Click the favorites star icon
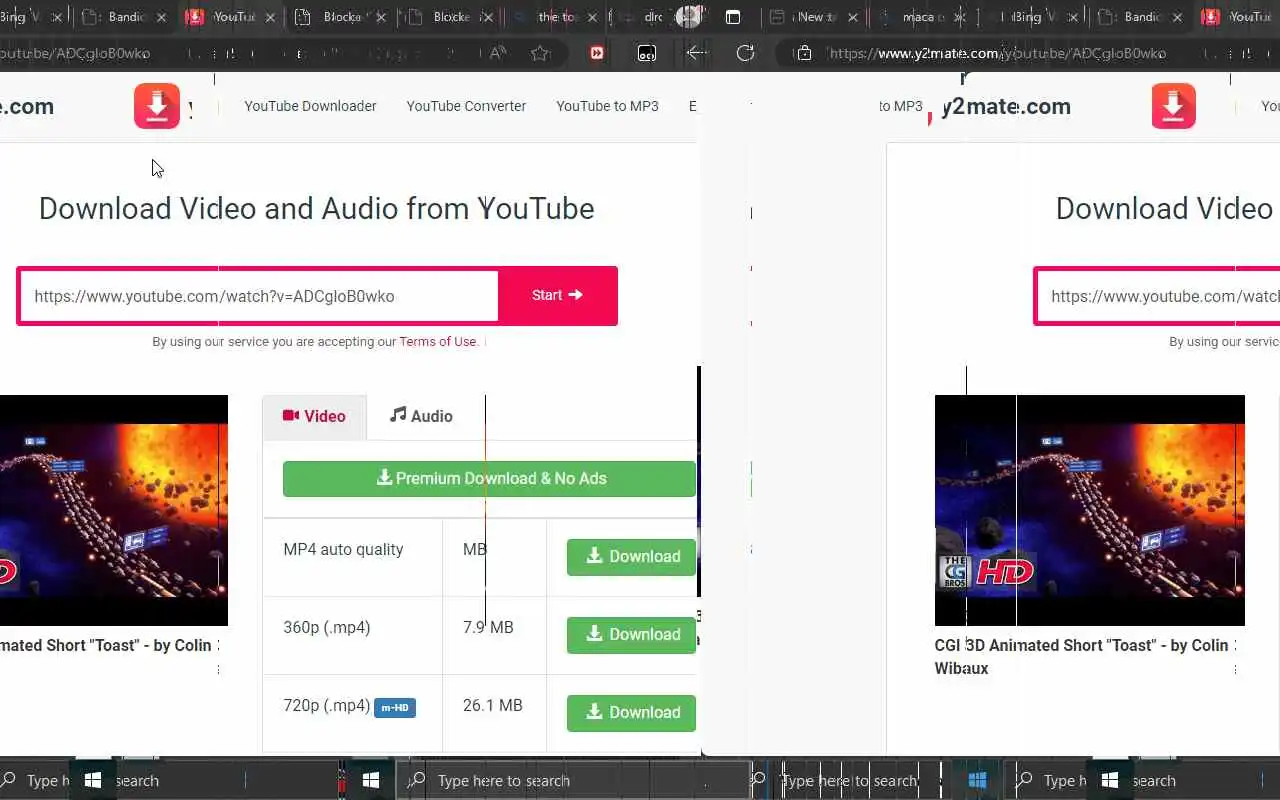1280x800 pixels. point(541,53)
